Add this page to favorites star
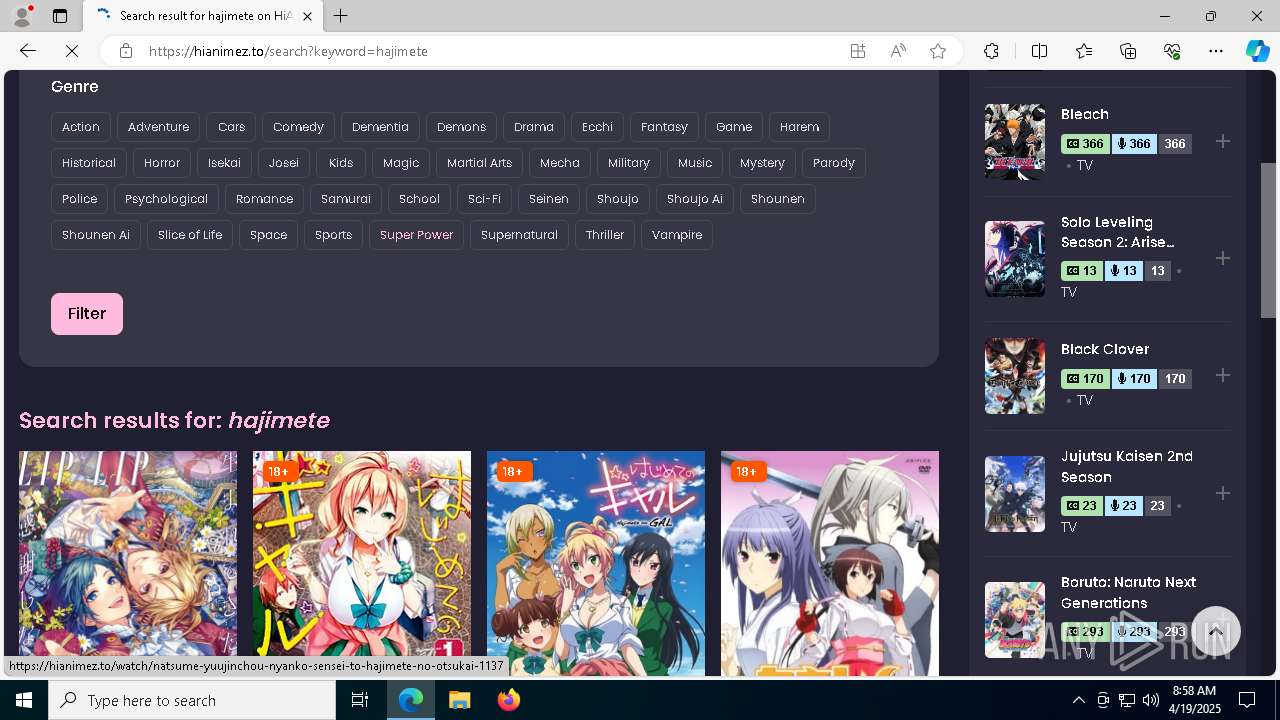This screenshot has width=1280, height=720. 938,51
